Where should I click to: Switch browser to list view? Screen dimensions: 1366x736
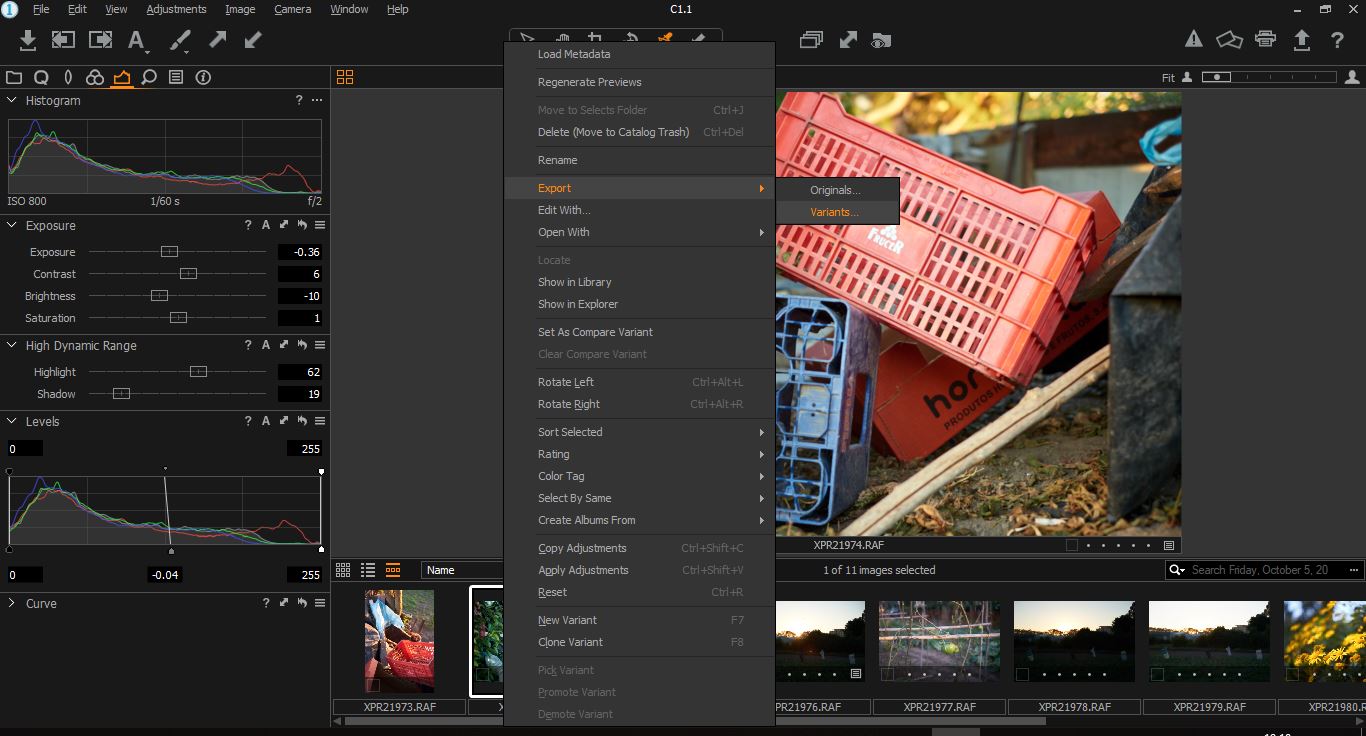368,570
